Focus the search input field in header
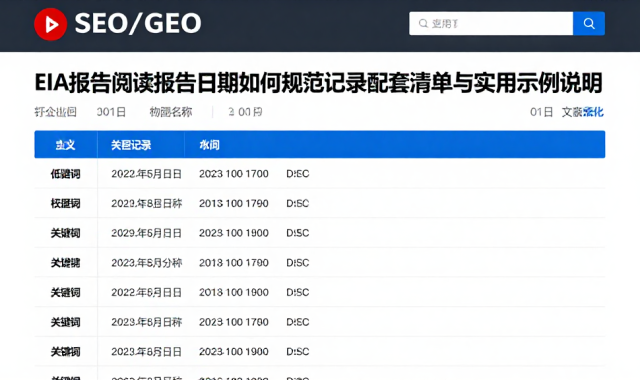Image resolution: width=640 pixels, height=380 pixels. point(491,23)
